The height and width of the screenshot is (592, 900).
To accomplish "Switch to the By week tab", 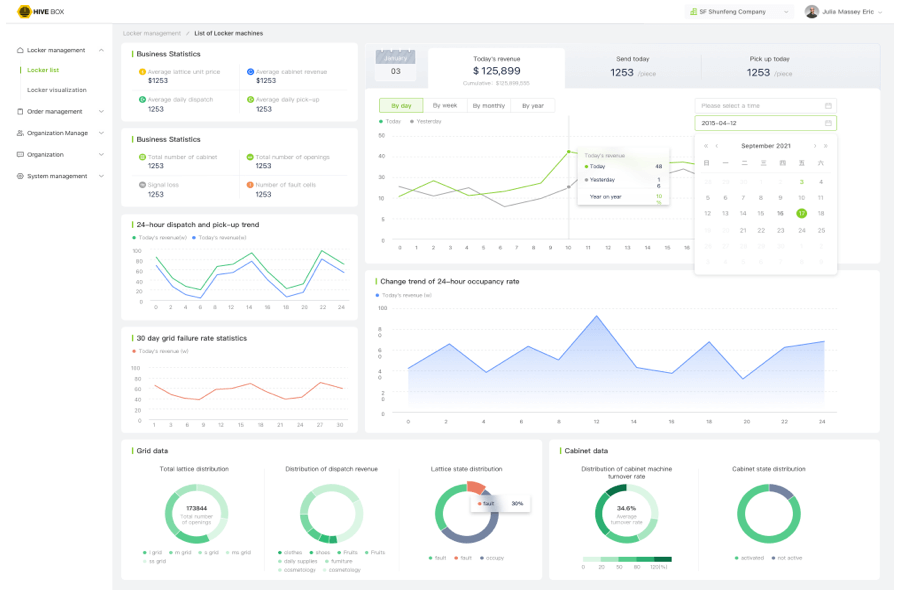I will tap(445, 105).
